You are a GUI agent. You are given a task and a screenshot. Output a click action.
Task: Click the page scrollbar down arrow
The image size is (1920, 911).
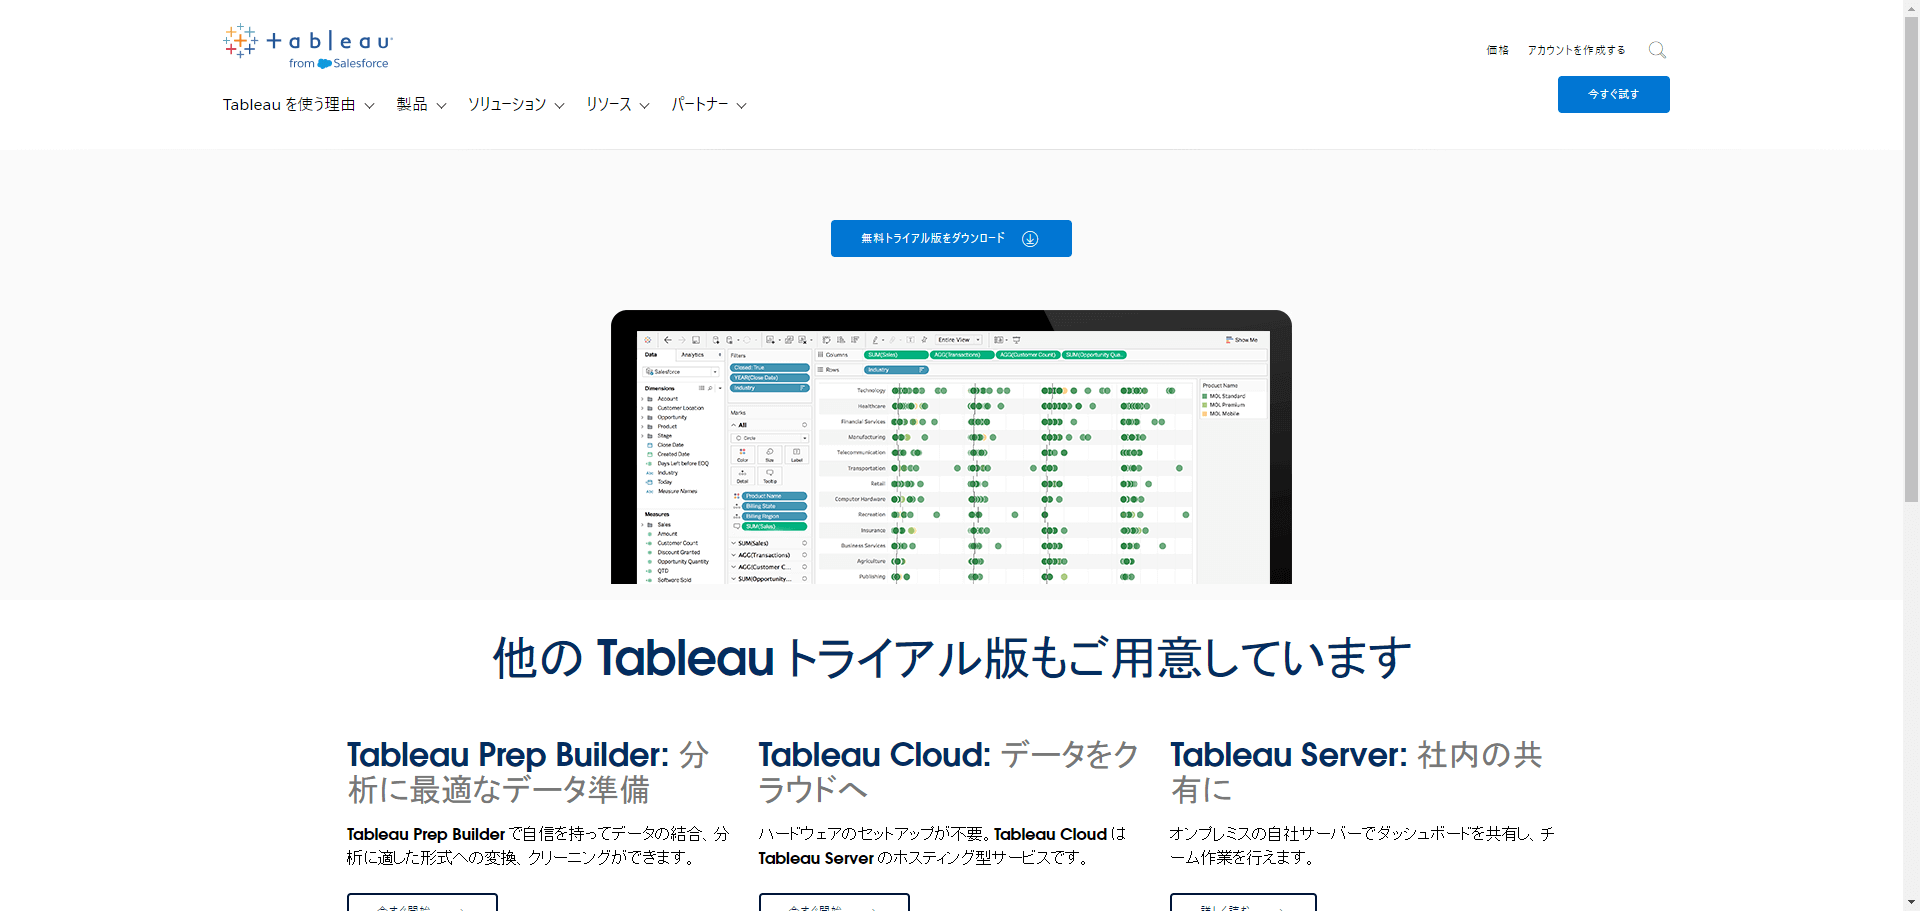[1911, 903]
